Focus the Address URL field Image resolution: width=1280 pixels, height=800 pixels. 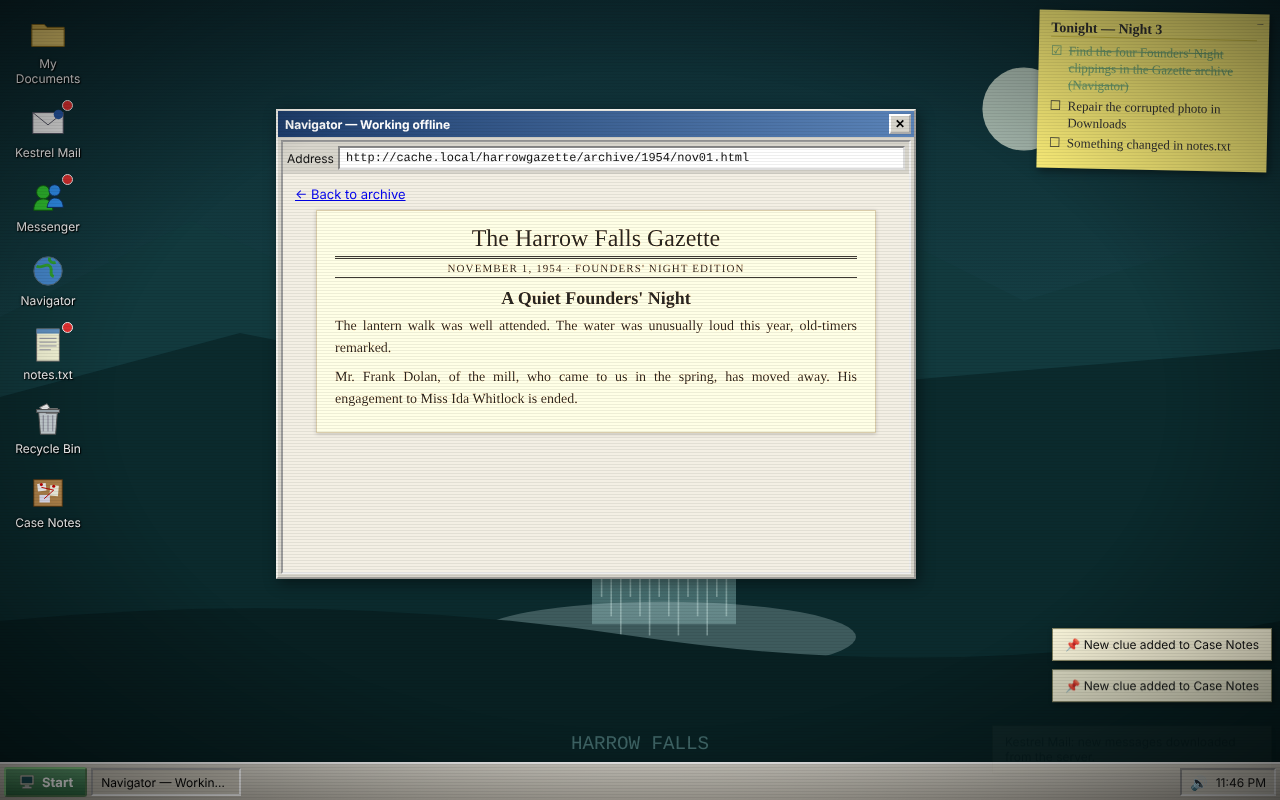[x=621, y=158]
